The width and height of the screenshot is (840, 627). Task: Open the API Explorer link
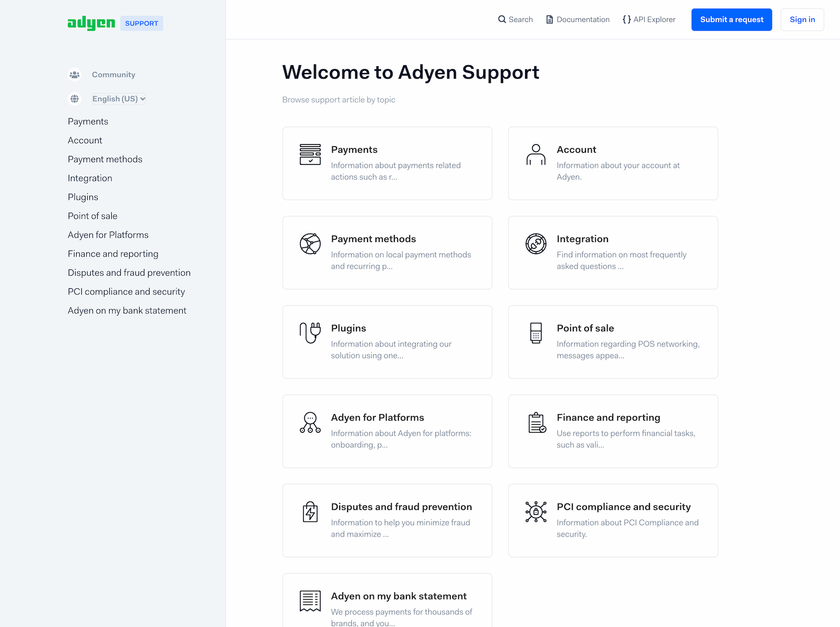(648, 20)
